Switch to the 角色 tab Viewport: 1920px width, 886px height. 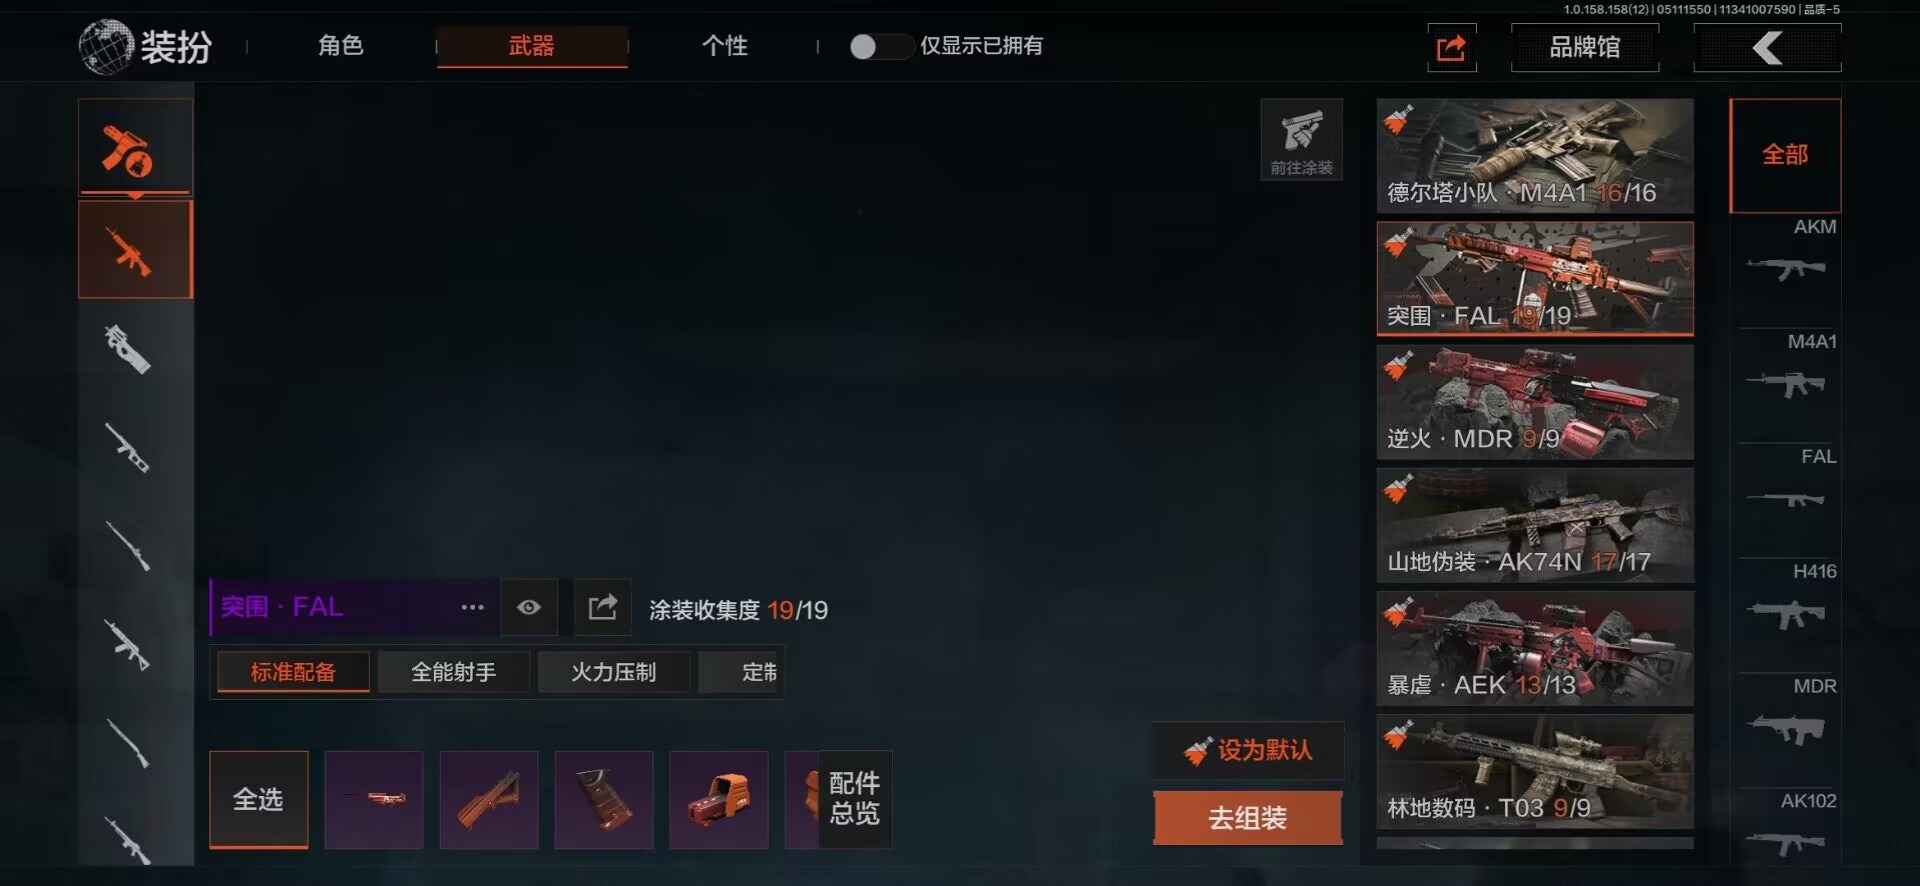pyautogui.click(x=341, y=46)
